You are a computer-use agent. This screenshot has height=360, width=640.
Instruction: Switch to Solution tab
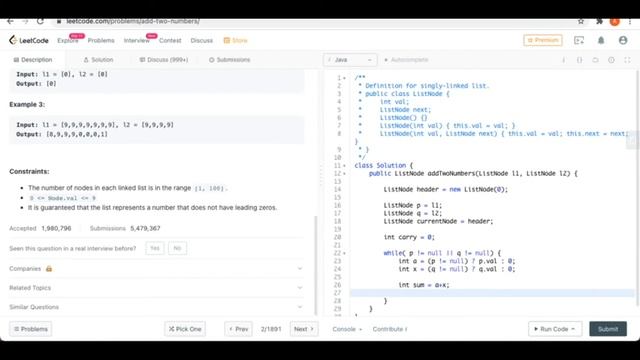point(98,60)
